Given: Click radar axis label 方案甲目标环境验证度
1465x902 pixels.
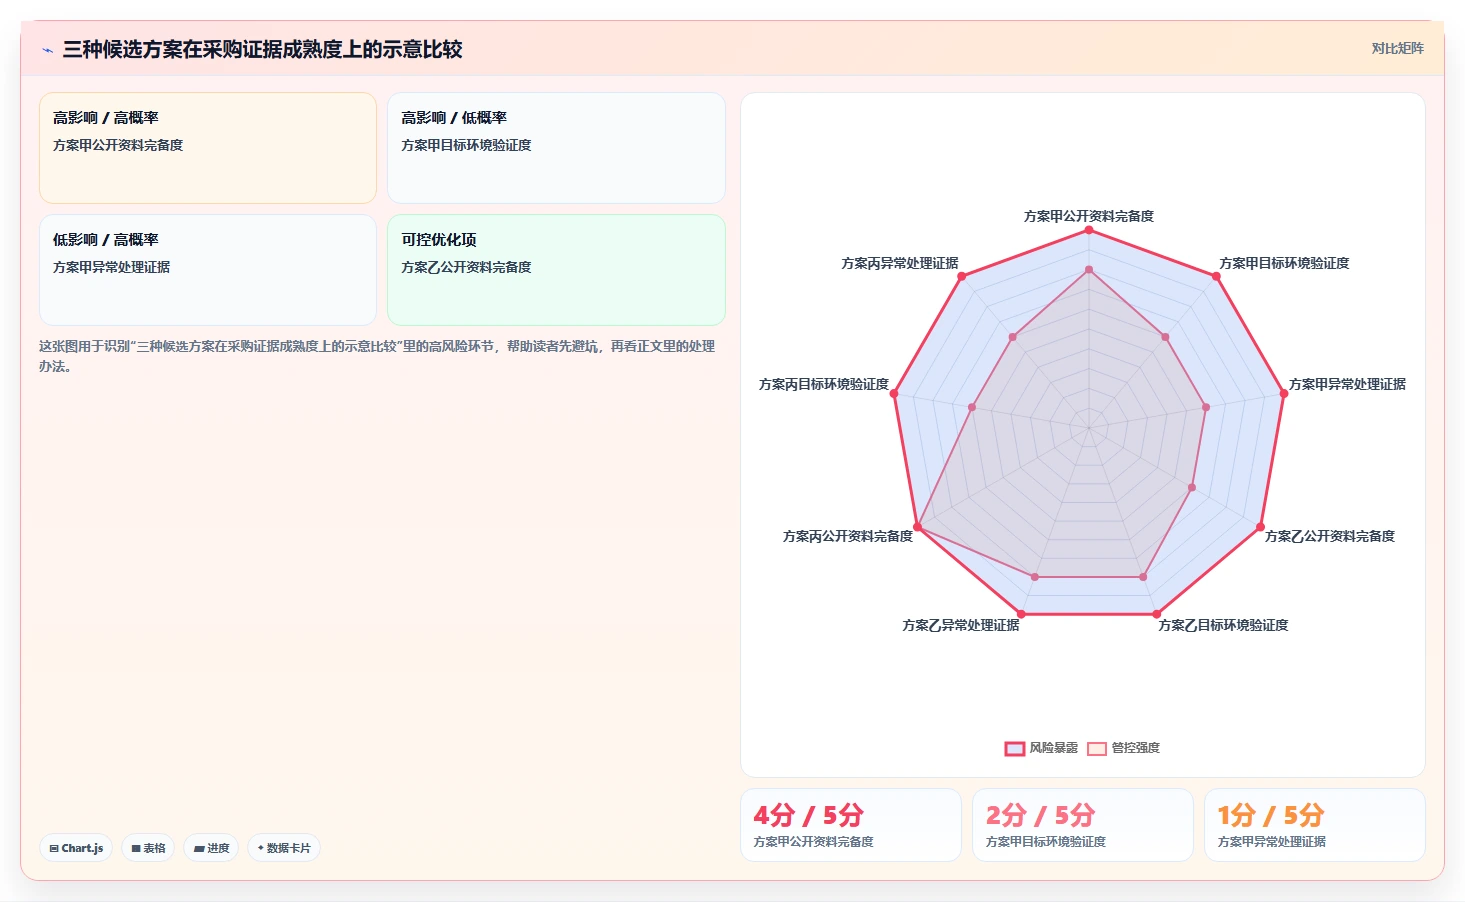Looking at the screenshot, I should click(x=1284, y=263).
